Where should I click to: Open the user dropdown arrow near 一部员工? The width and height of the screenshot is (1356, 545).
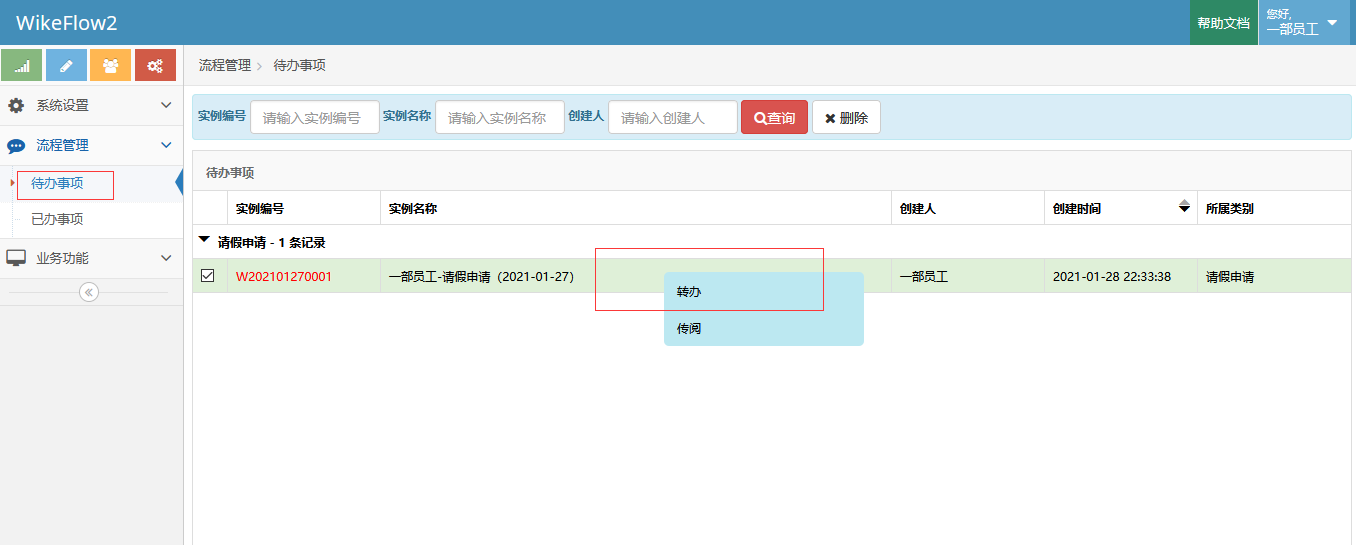click(x=1331, y=22)
